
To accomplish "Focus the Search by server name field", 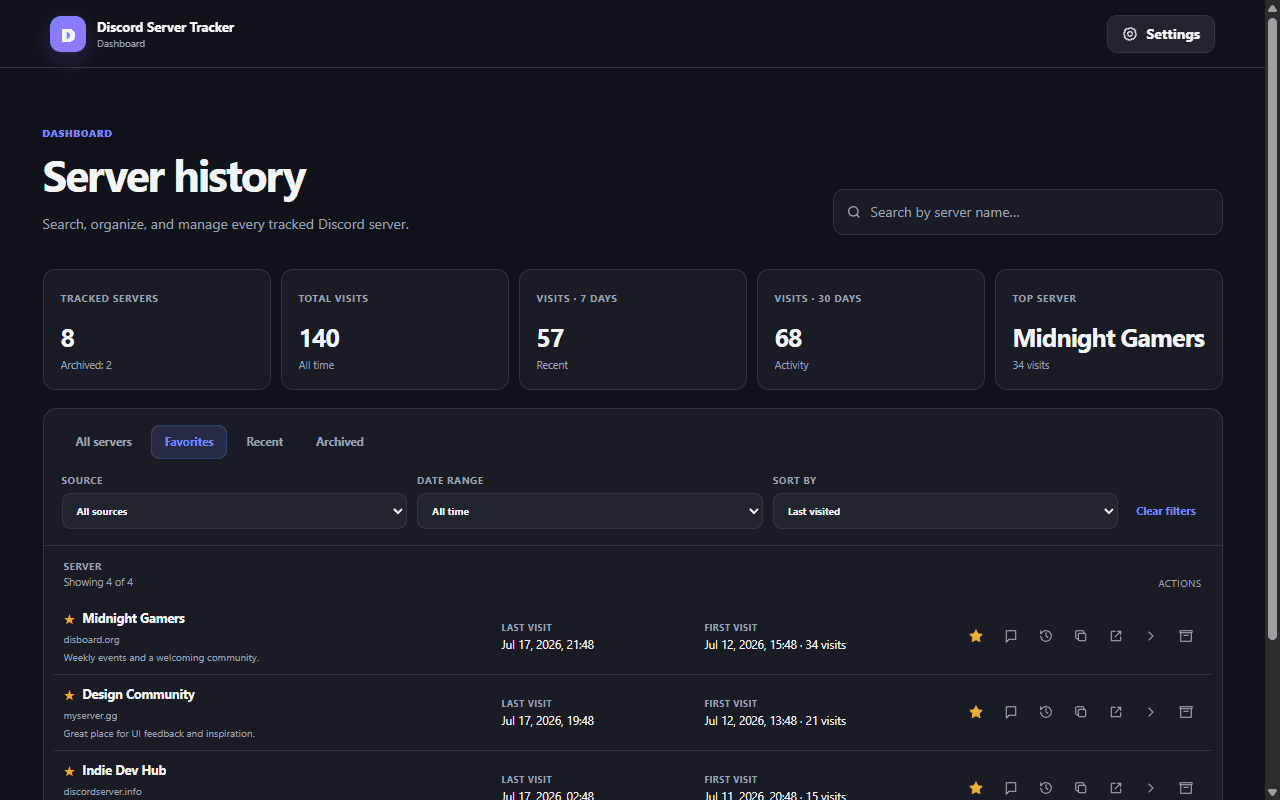I will [x=1028, y=212].
